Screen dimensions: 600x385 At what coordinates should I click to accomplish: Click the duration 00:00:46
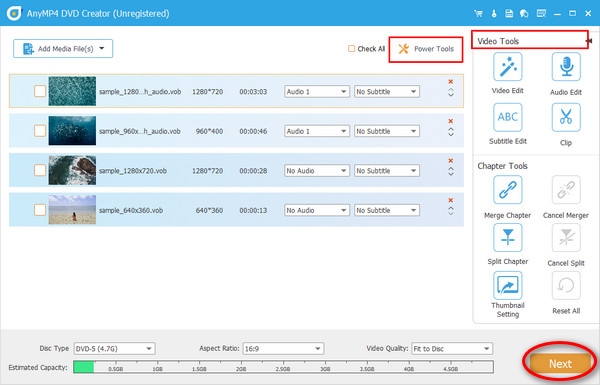(x=253, y=131)
